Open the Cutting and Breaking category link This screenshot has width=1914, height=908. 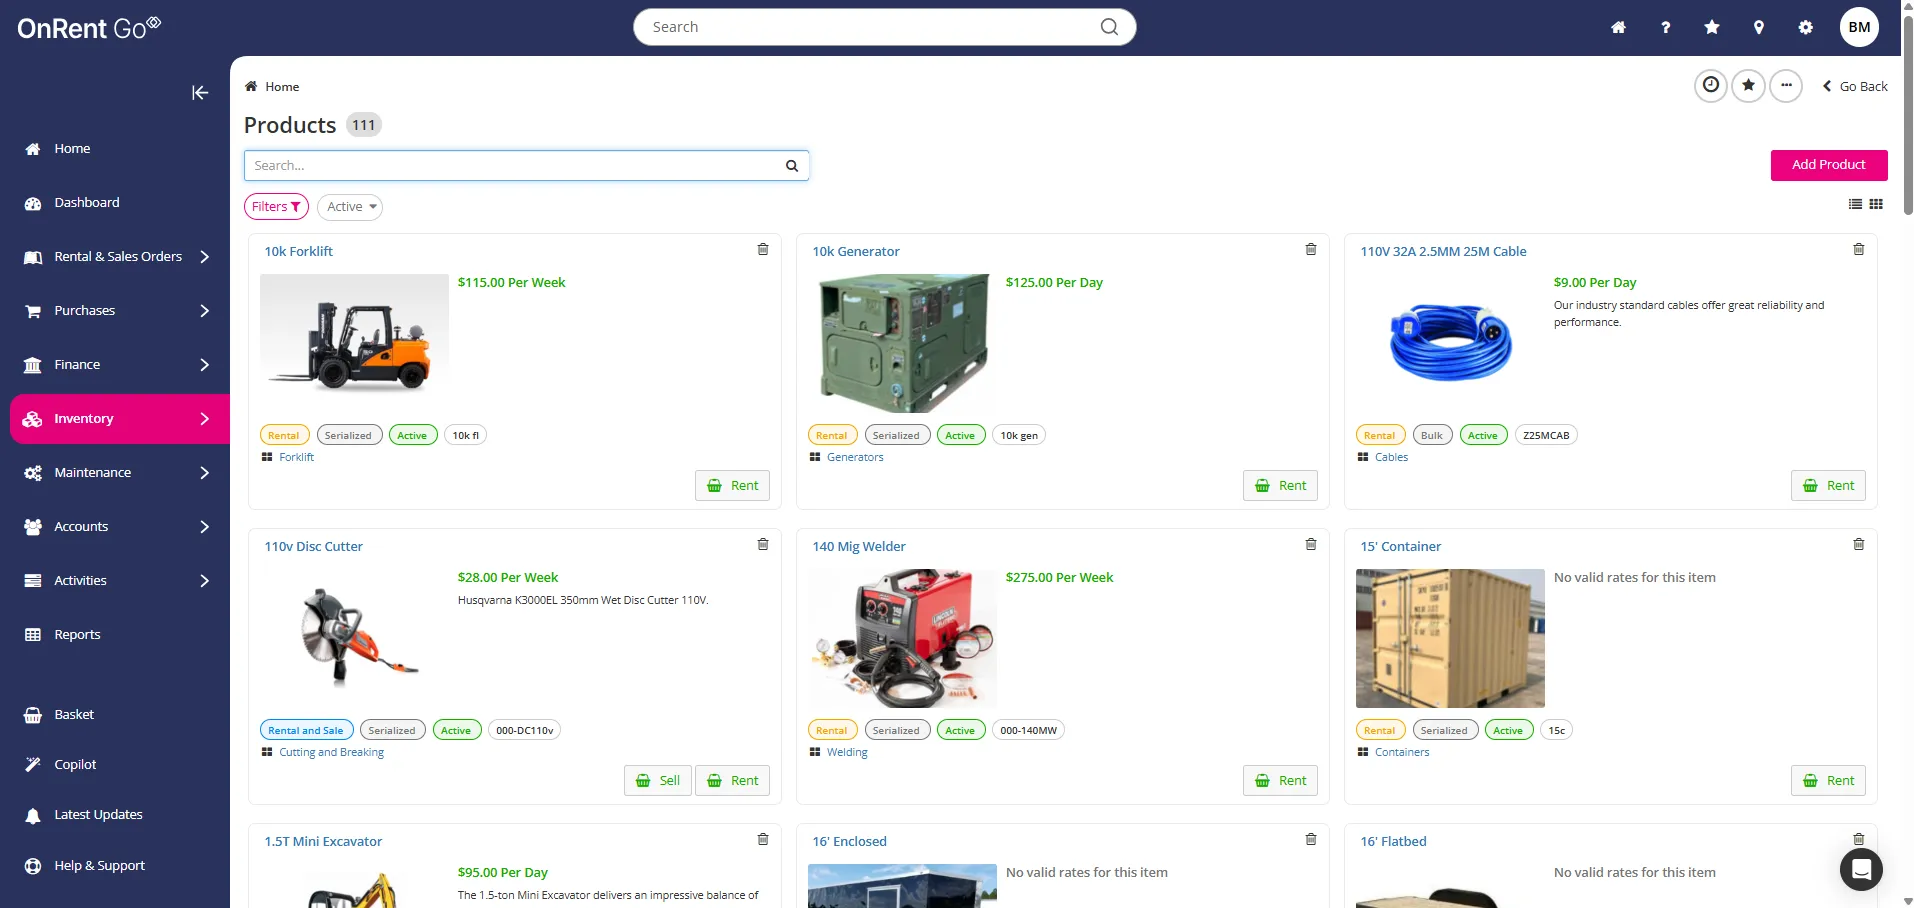pos(331,752)
